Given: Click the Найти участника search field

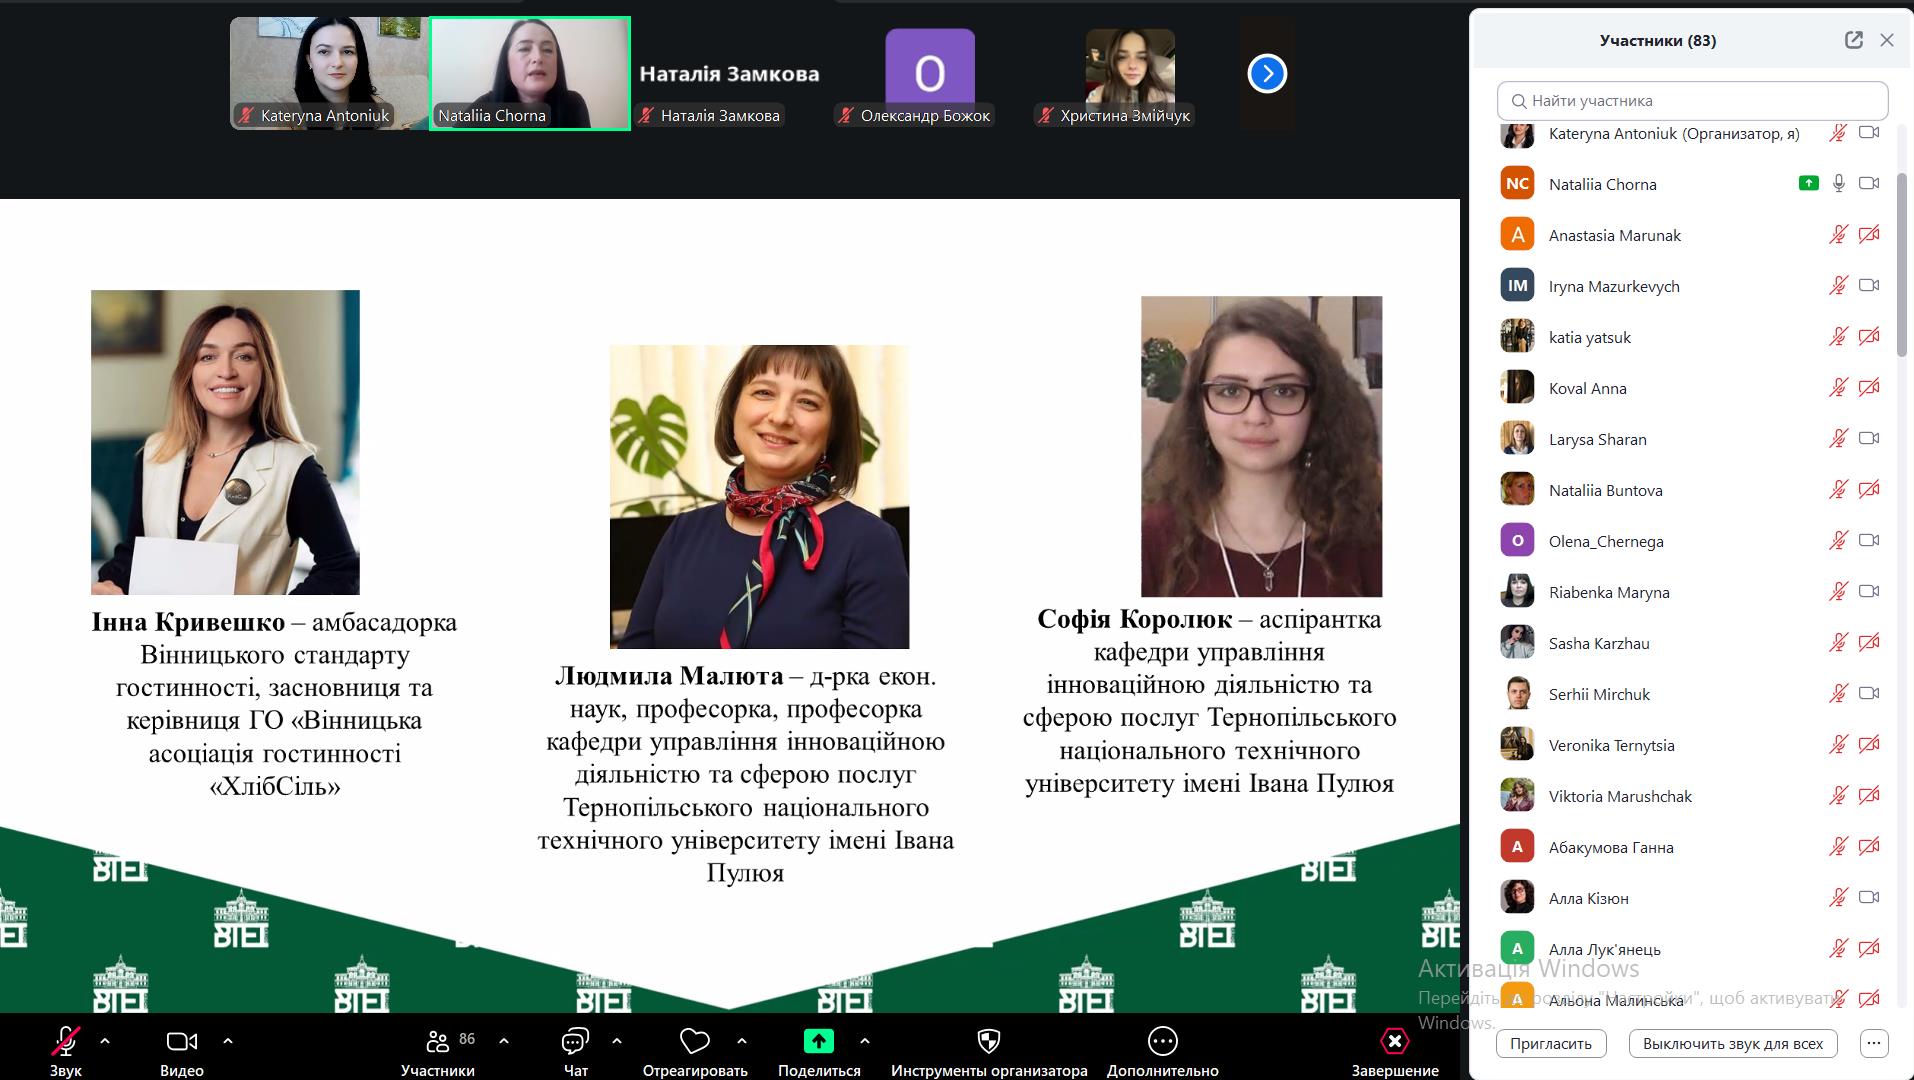Looking at the screenshot, I should coord(1692,101).
